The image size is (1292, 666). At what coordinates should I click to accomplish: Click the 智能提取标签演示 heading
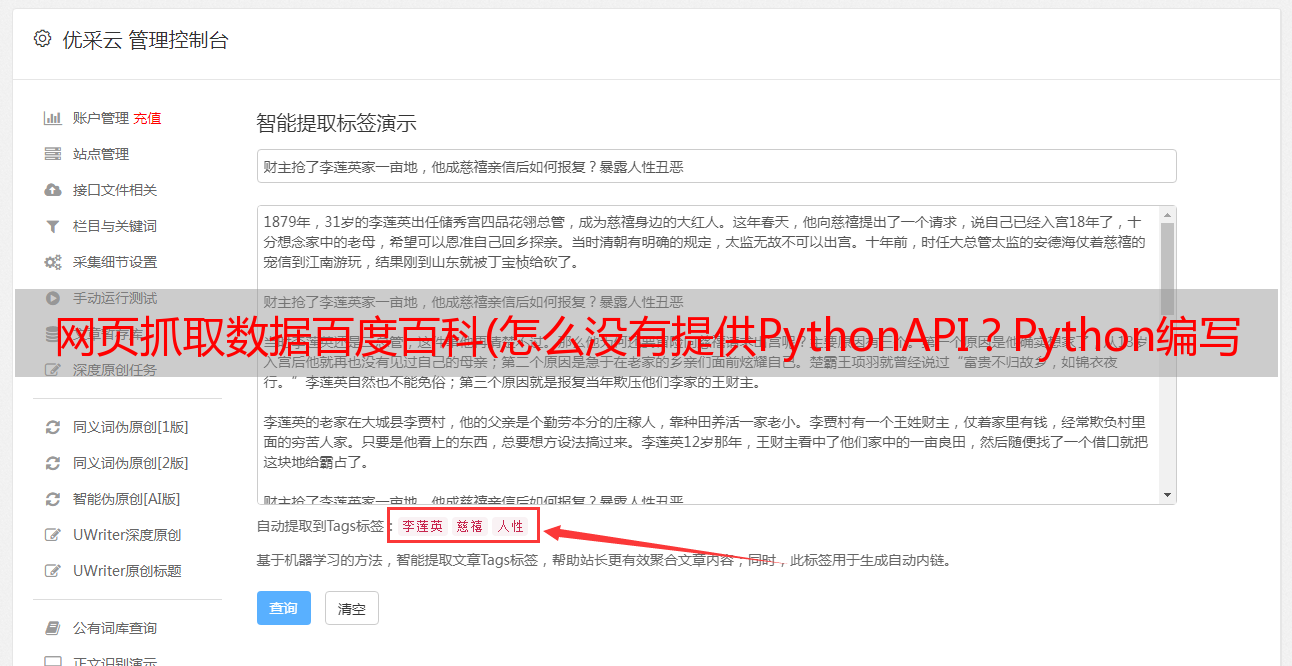click(336, 124)
